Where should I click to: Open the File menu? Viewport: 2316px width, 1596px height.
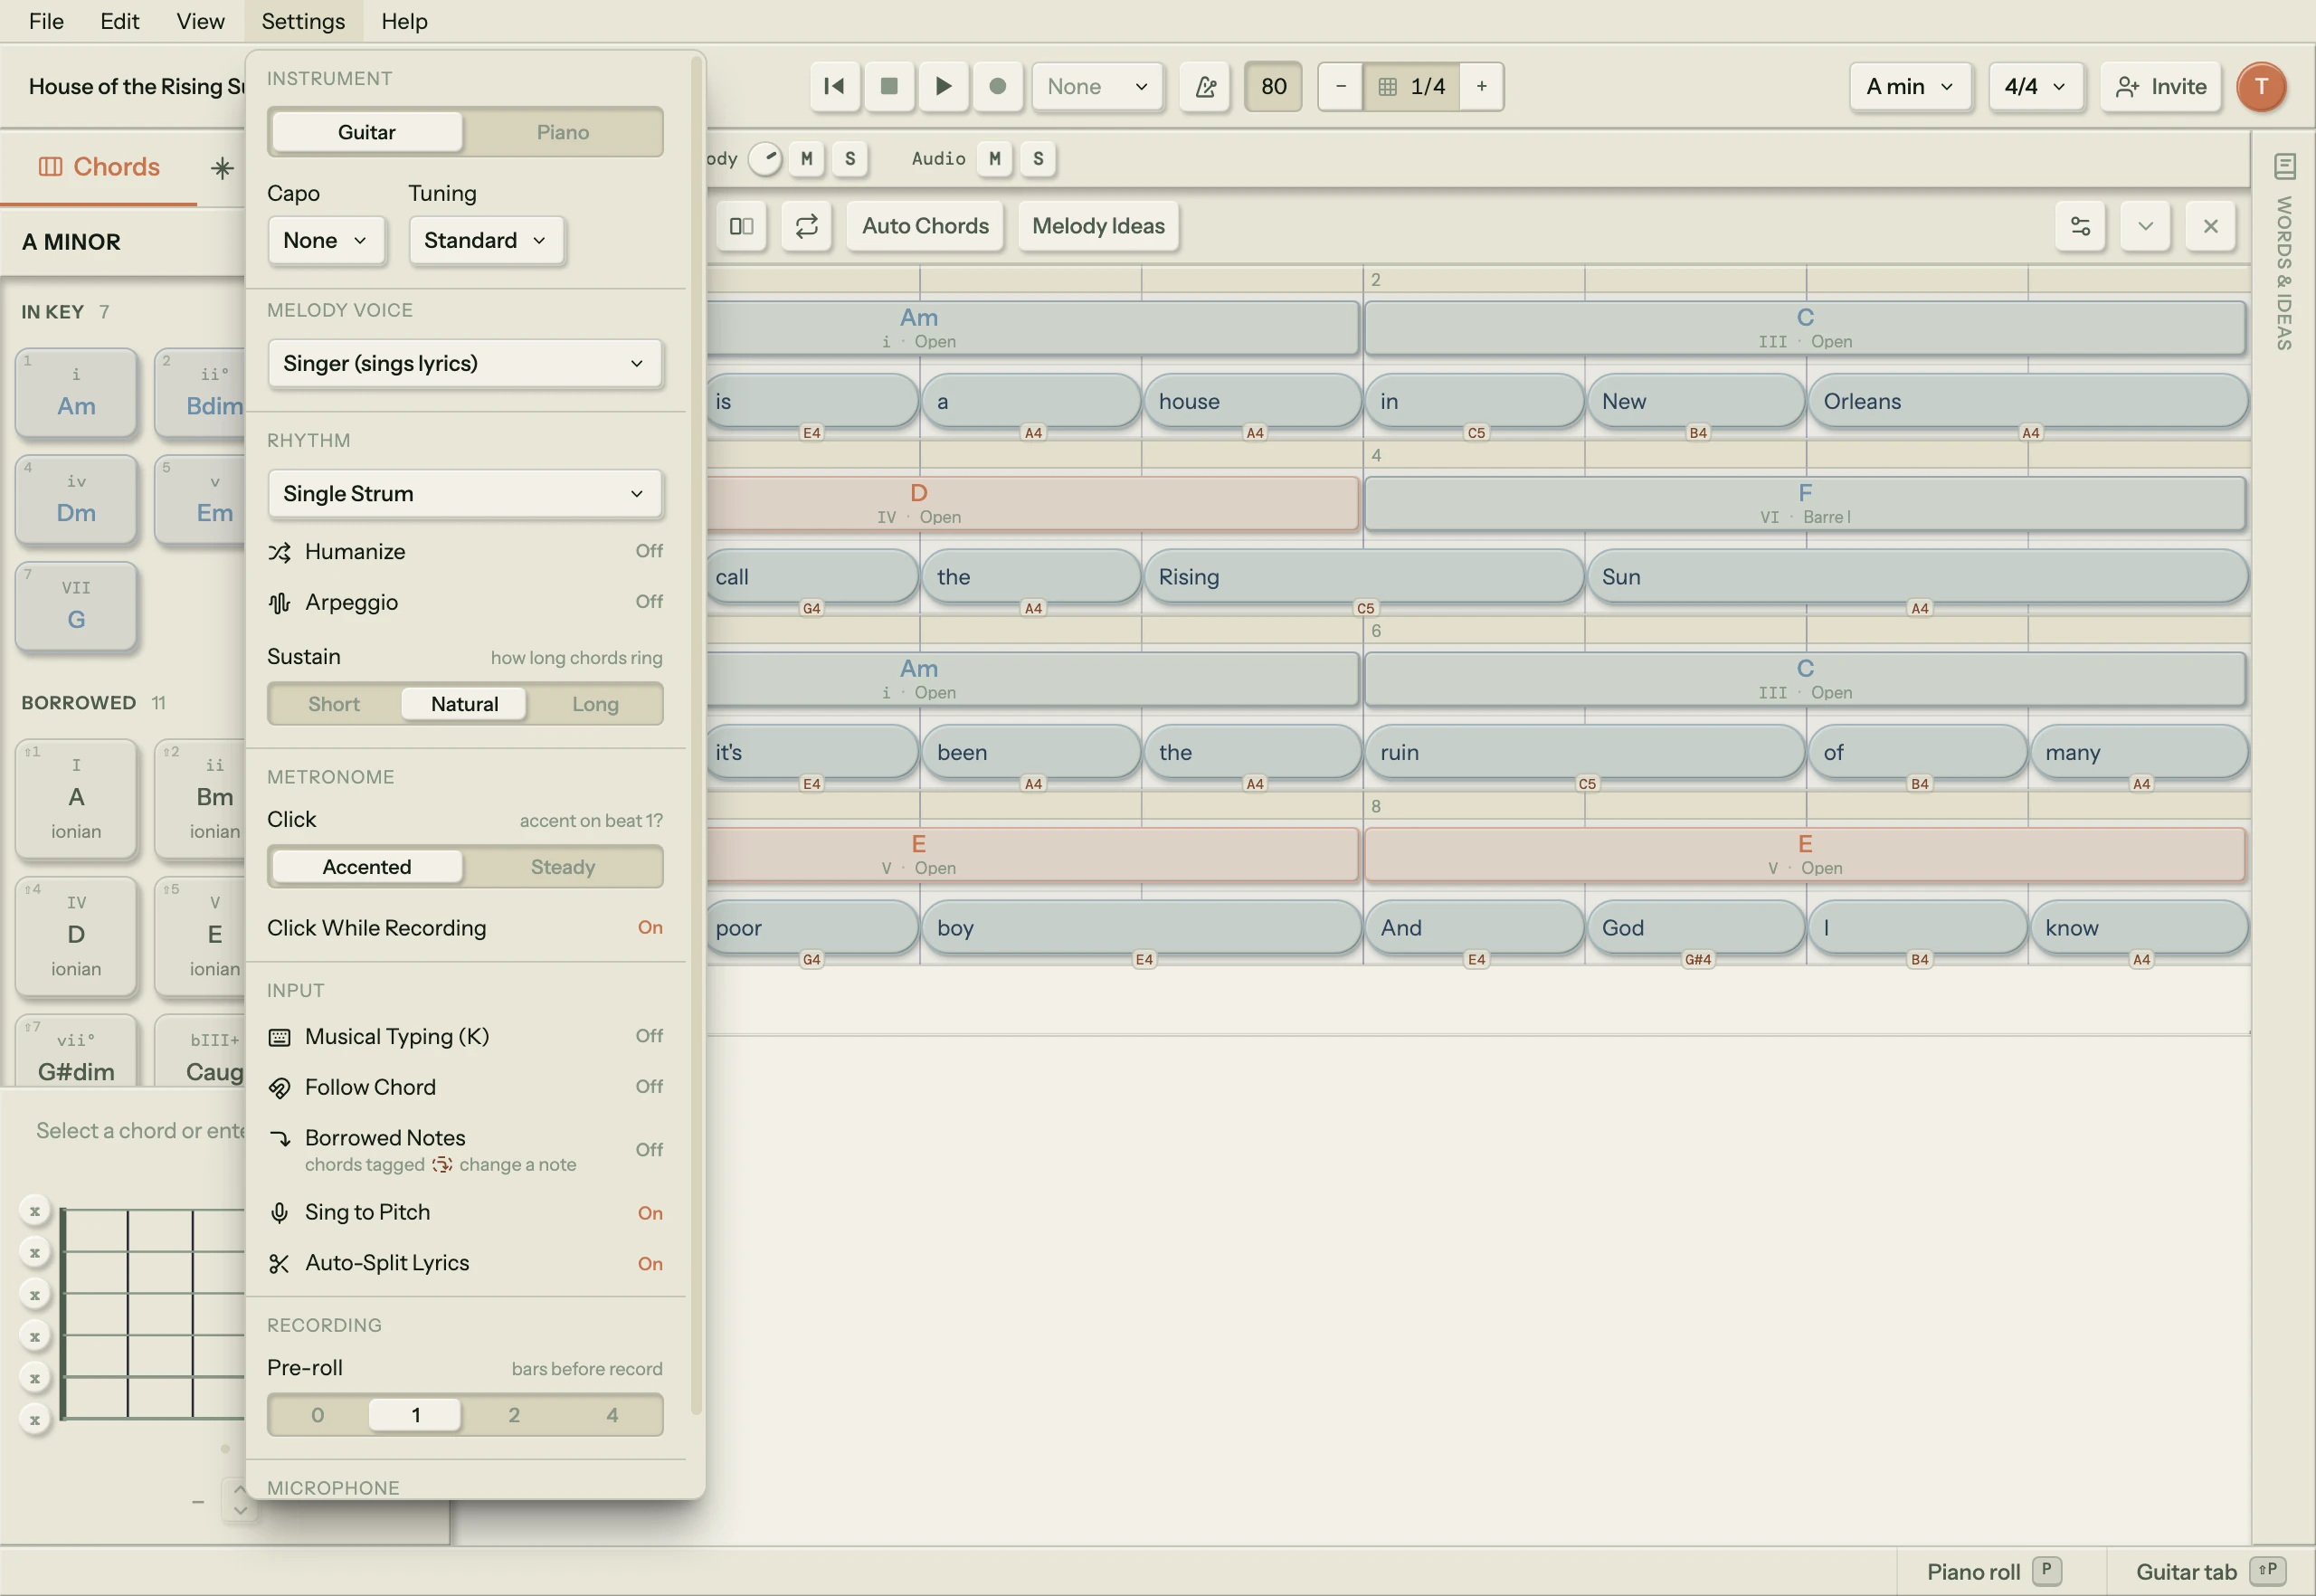pyautogui.click(x=46, y=21)
